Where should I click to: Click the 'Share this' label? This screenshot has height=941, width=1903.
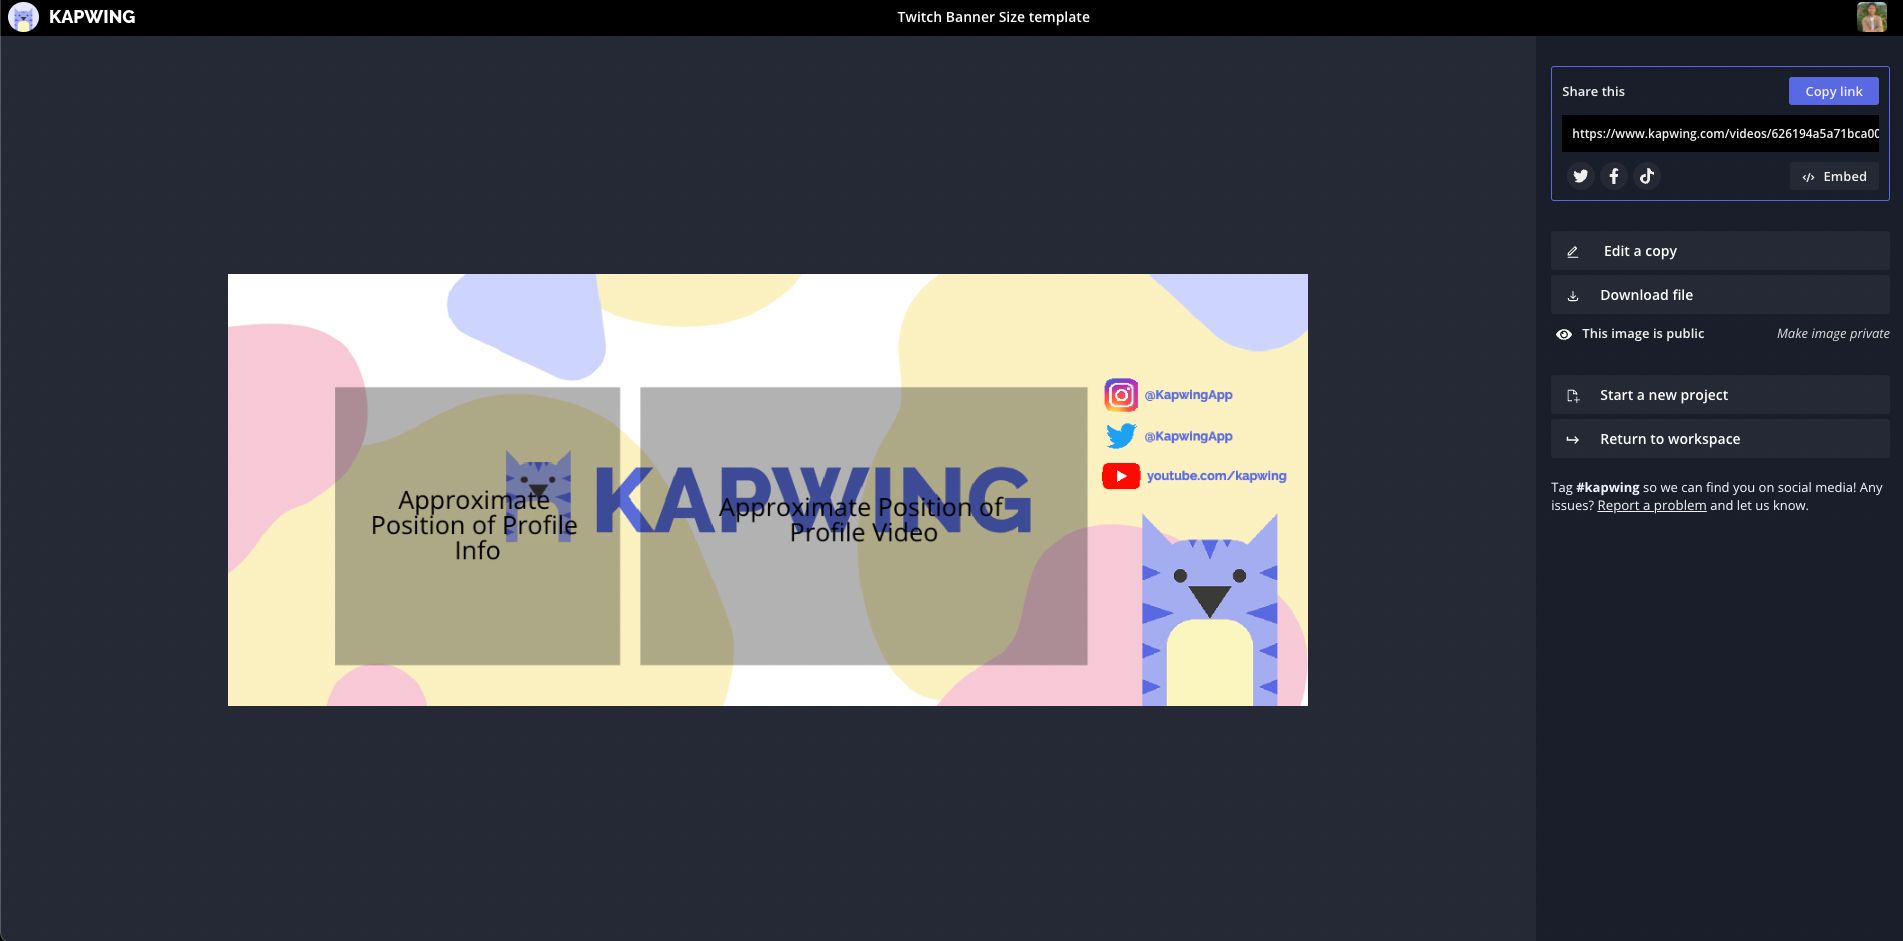tap(1593, 91)
